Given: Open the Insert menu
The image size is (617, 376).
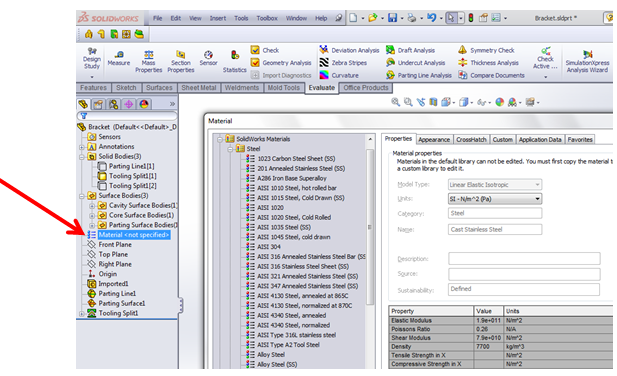Looking at the screenshot, I should 218,18.
